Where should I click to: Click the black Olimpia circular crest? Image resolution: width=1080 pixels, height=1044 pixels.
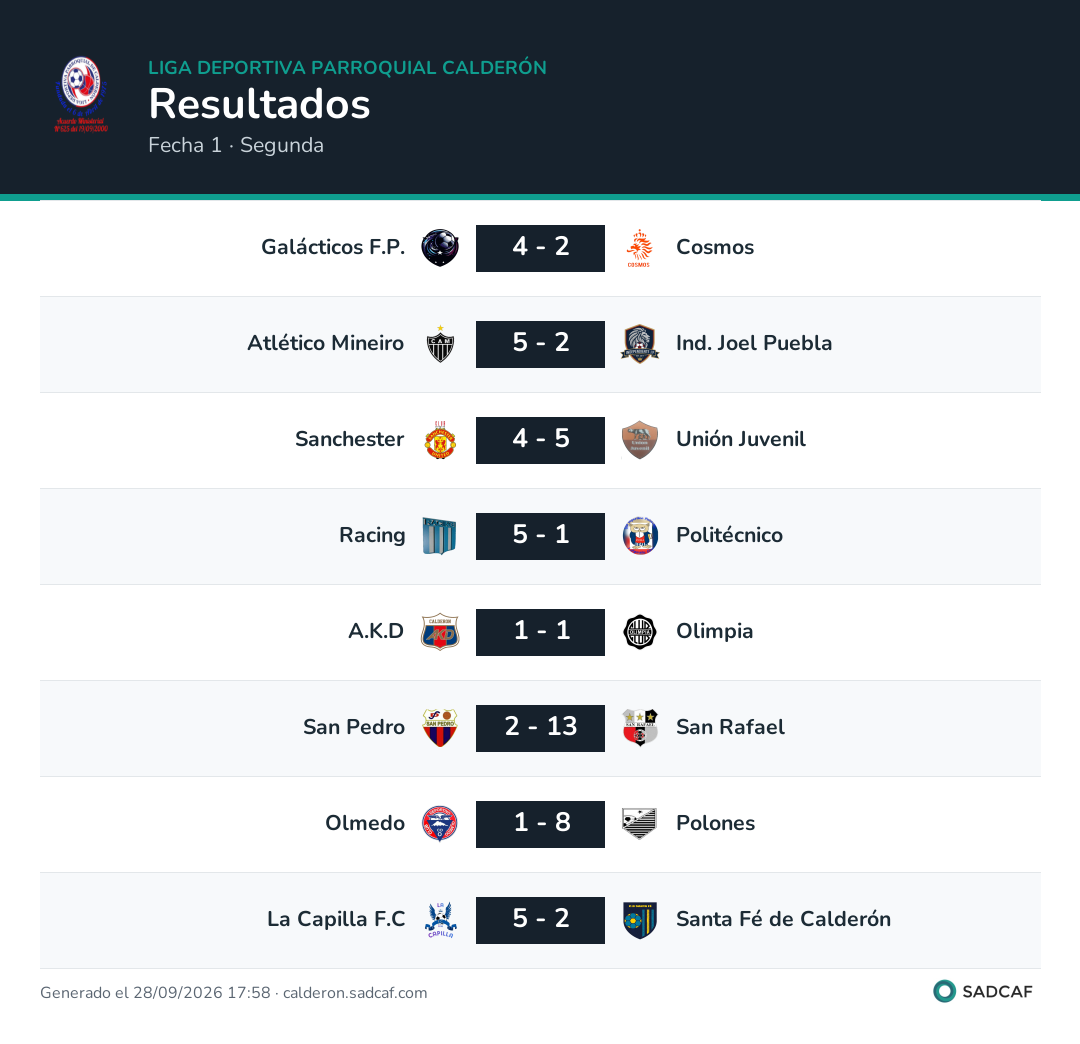click(640, 632)
